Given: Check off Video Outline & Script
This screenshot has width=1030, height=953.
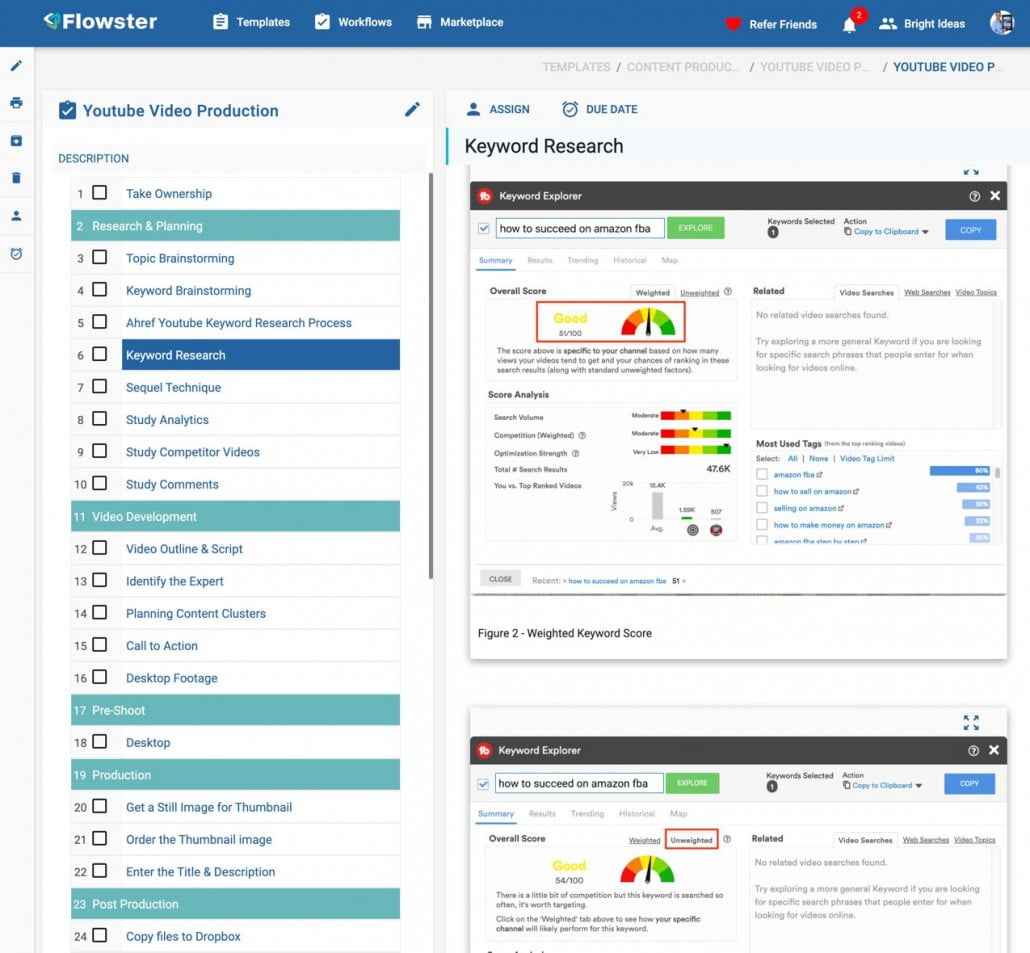Looking at the screenshot, I should tap(100, 548).
